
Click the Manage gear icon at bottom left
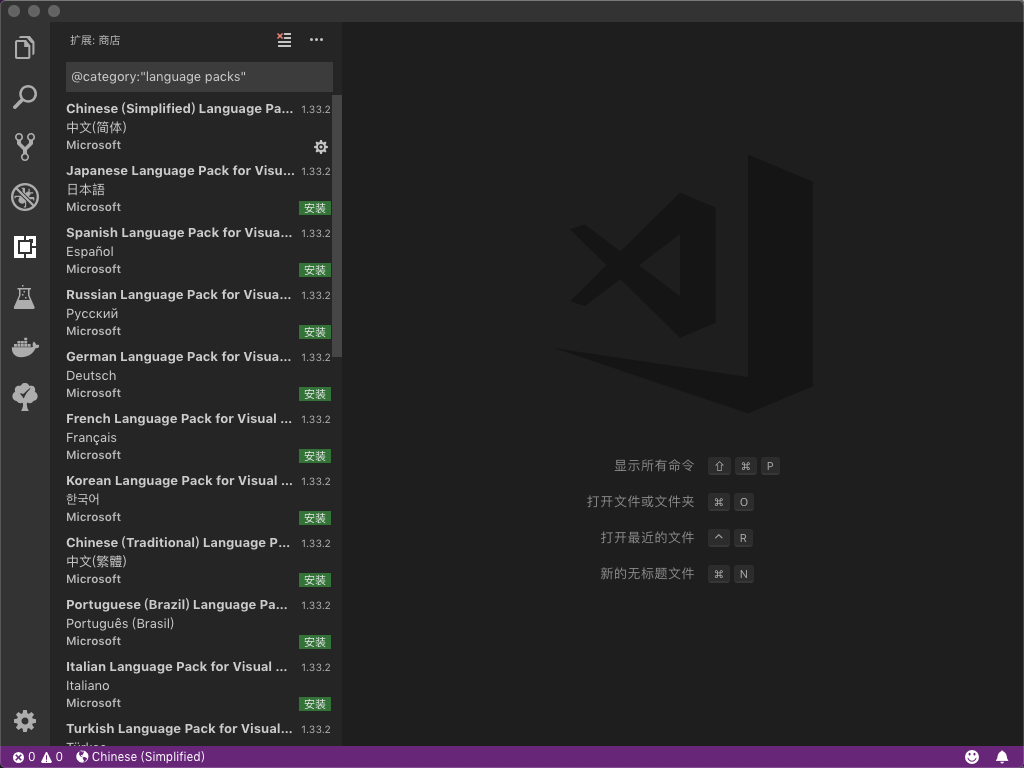coord(25,721)
